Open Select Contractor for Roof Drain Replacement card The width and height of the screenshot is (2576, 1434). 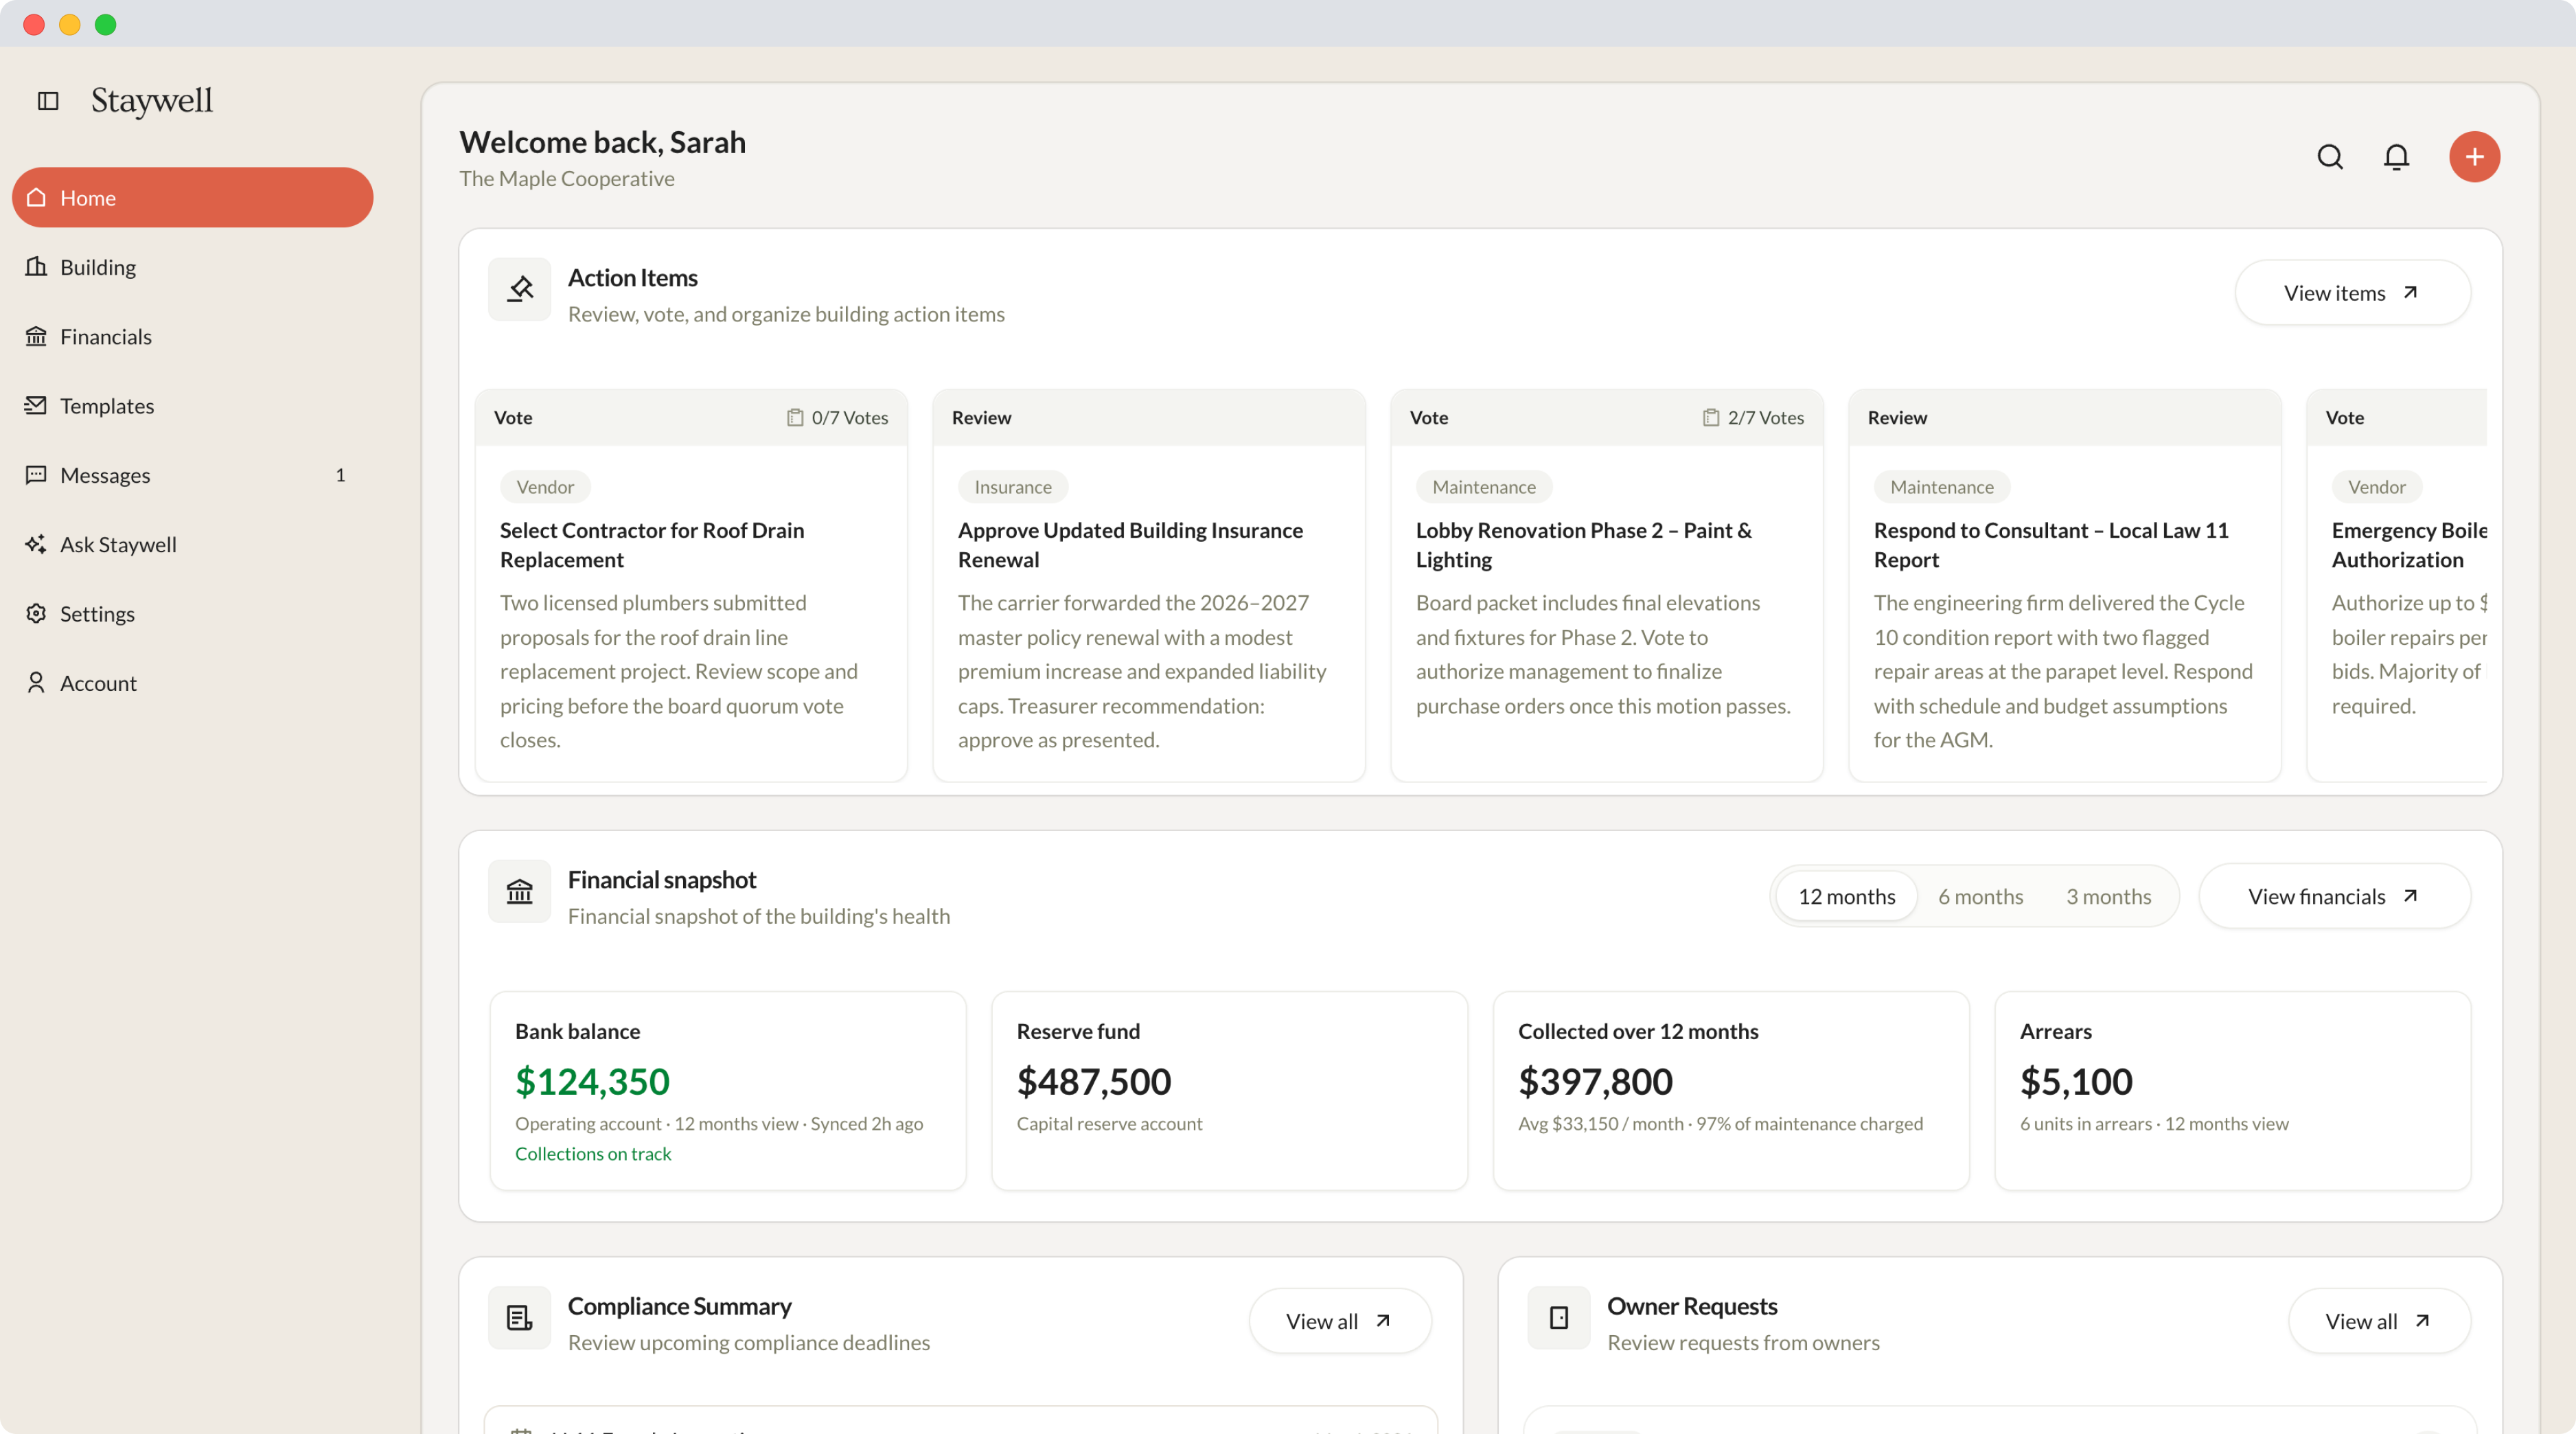[x=691, y=586]
